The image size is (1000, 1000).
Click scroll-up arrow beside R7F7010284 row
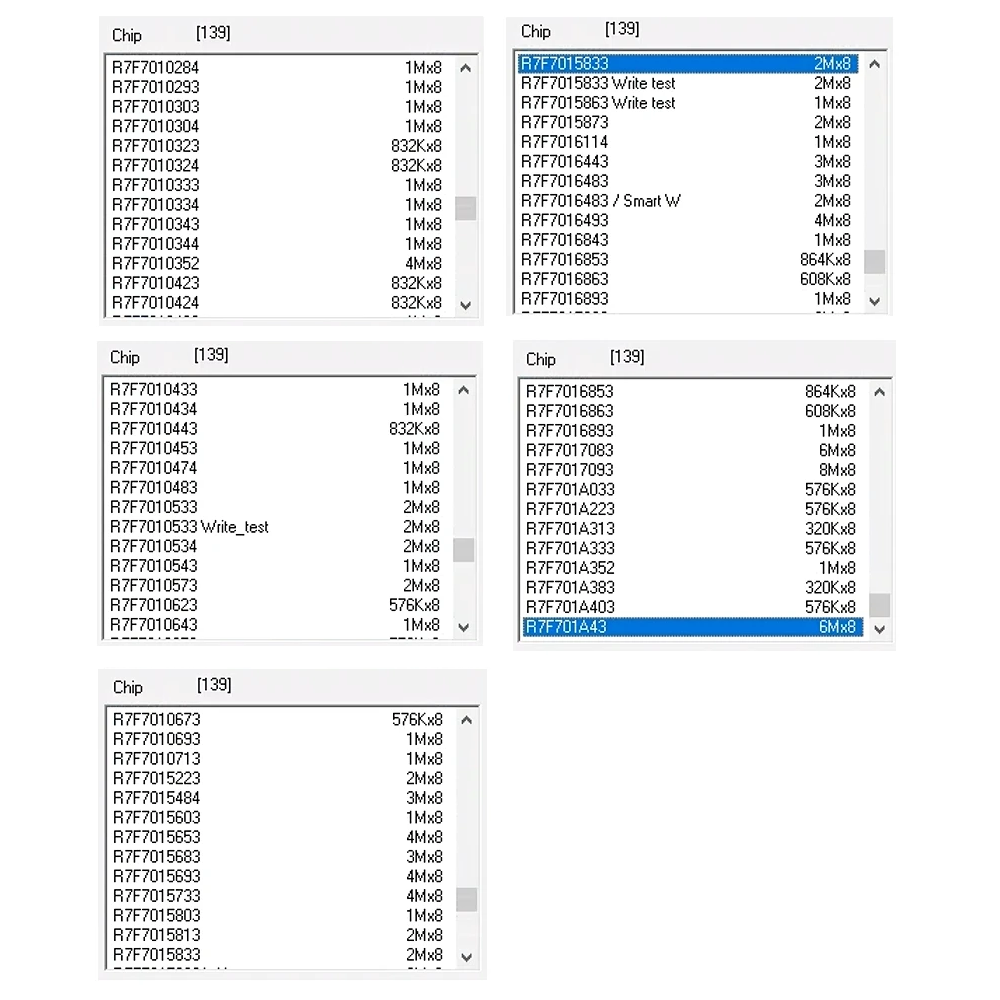(465, 69)
